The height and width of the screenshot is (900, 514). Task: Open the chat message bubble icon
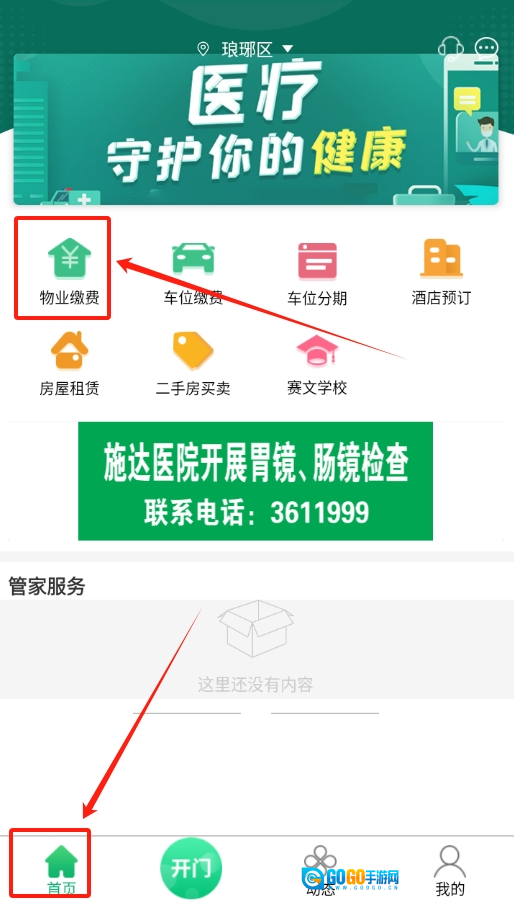[486, 48]
